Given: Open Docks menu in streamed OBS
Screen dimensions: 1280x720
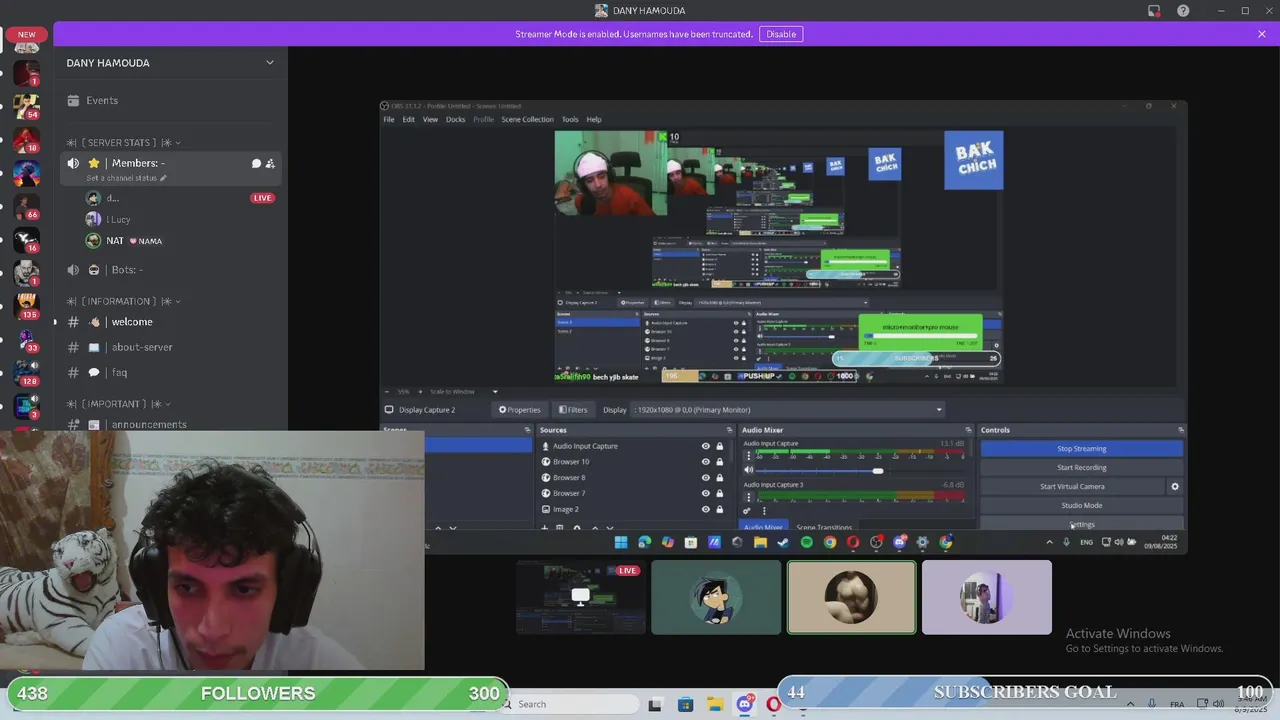Looking at the screenshot, I should coord(455,119).
